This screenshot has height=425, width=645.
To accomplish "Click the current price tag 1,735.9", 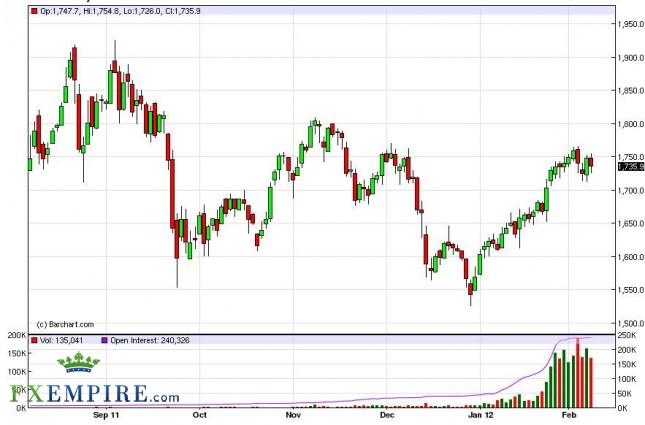I will point(631,167).
